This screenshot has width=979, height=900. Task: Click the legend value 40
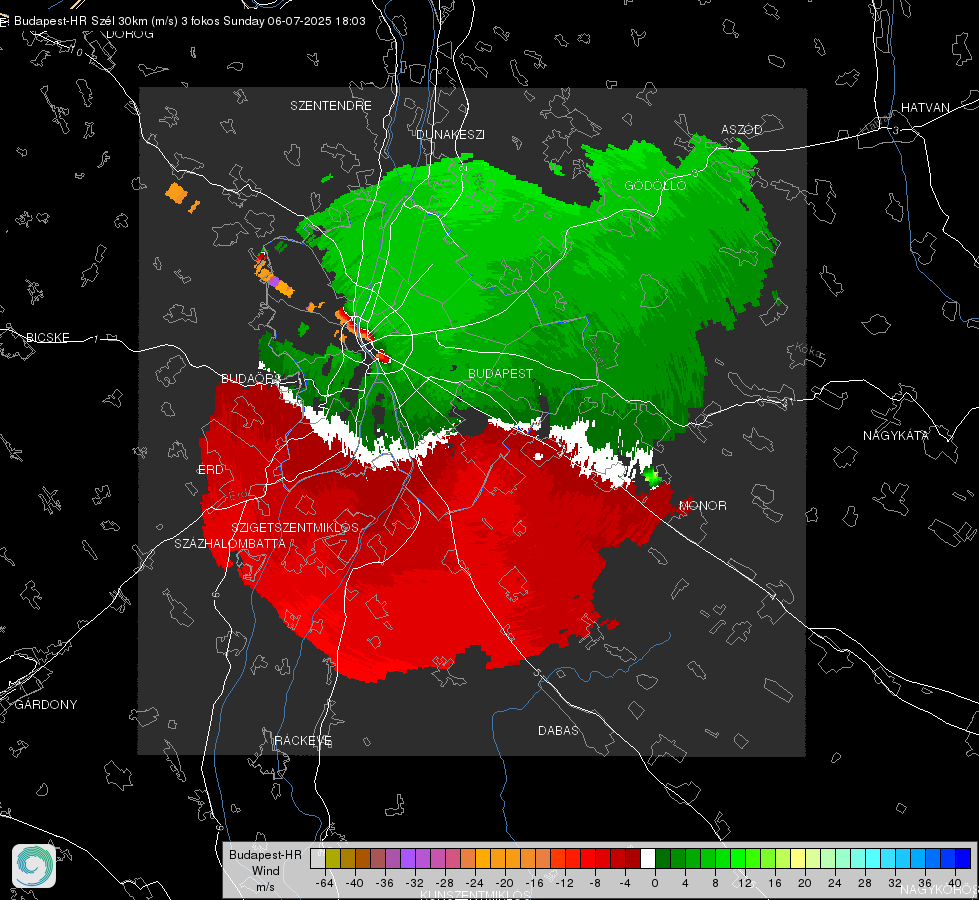955,883
